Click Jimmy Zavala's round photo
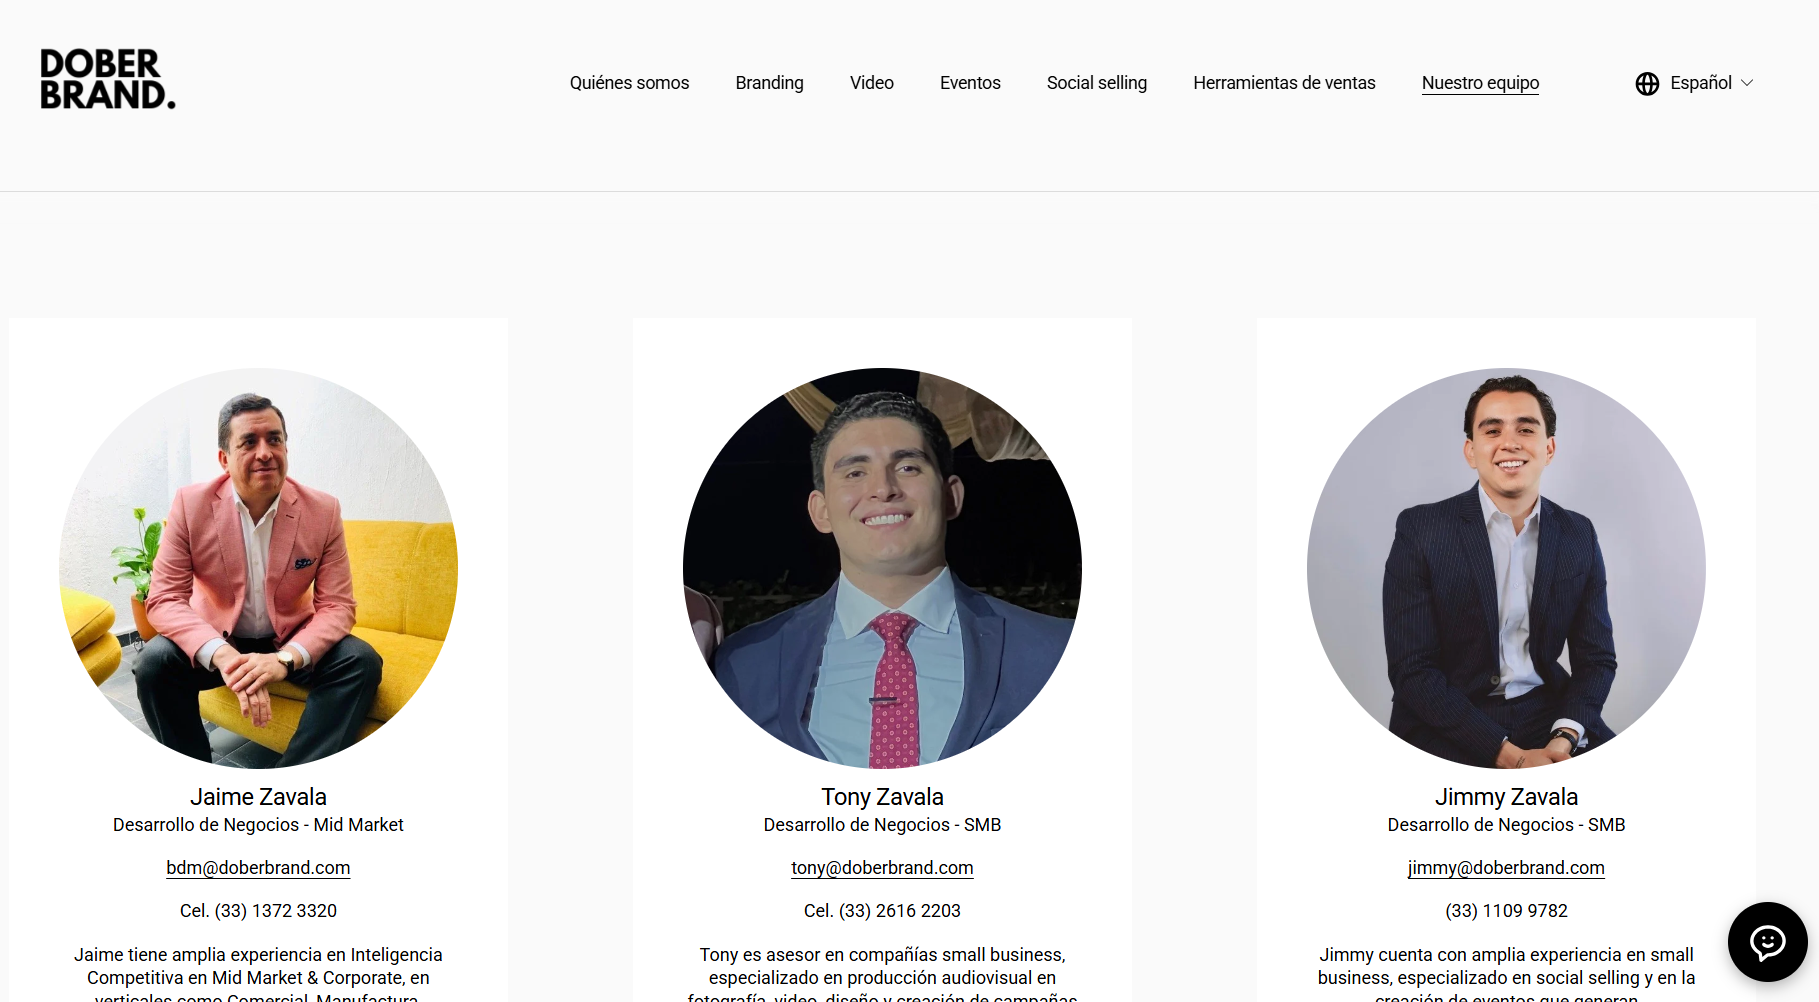This screenshot has height=1002, width=1819. [x=1506, y=568]
